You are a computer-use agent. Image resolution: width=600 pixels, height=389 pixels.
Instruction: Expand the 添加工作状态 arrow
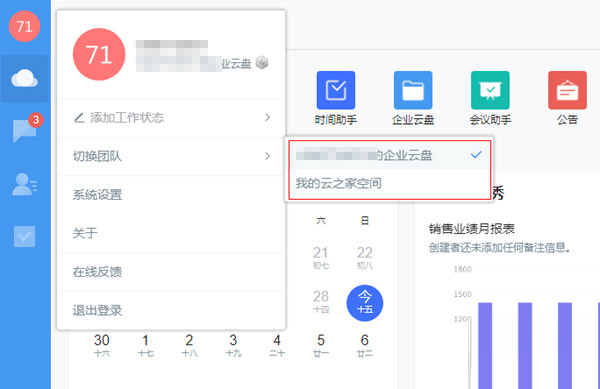267,117
